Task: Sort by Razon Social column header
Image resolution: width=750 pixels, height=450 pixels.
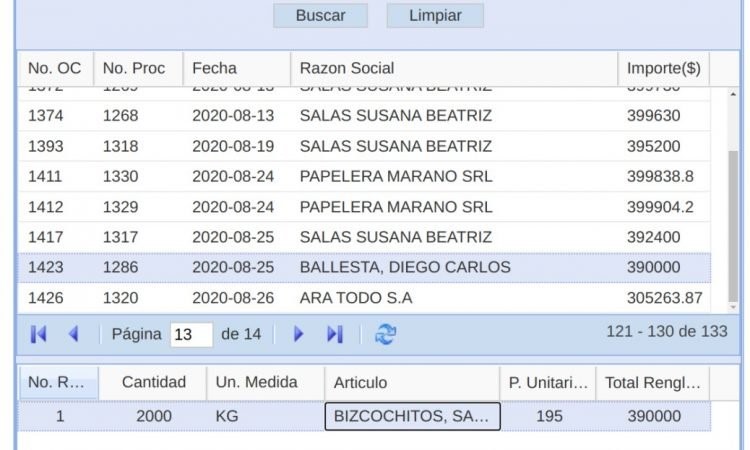Action: point(454,68)
